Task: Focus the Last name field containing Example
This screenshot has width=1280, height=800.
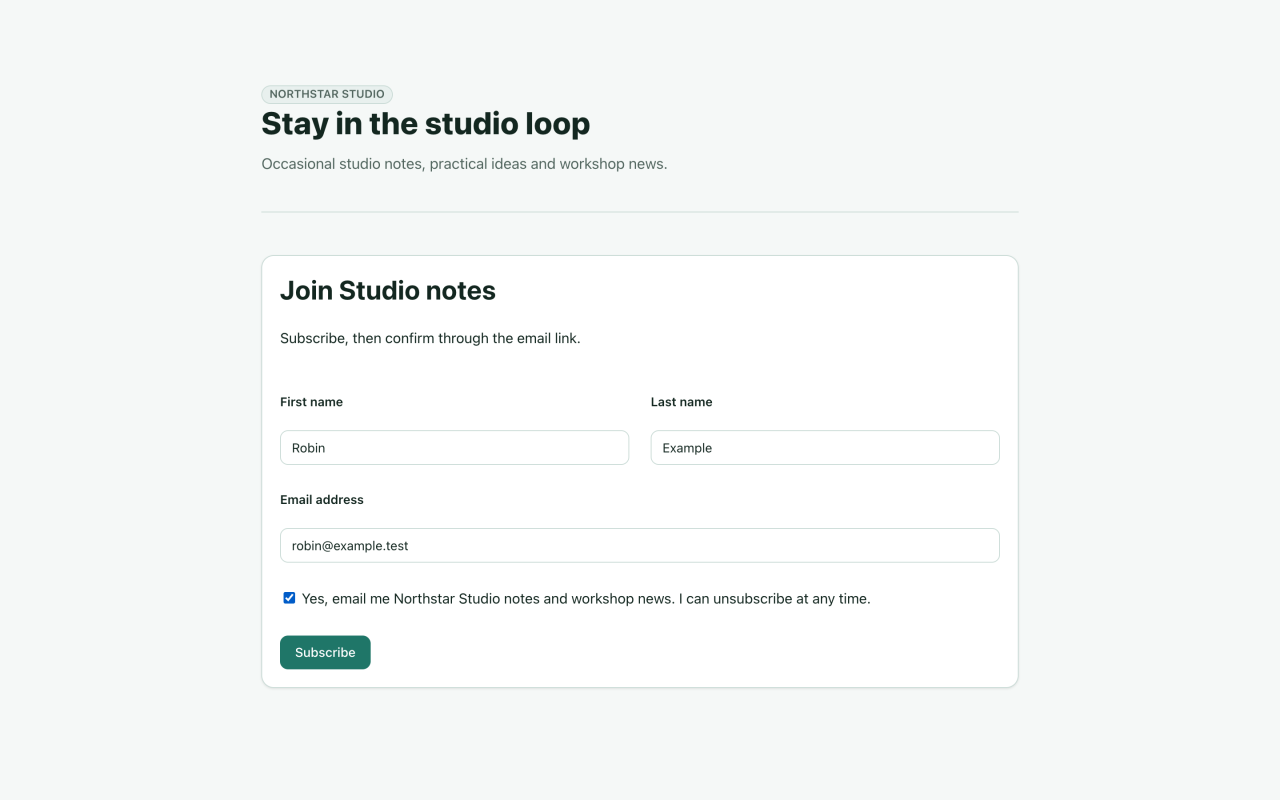Action: [825, 448]
